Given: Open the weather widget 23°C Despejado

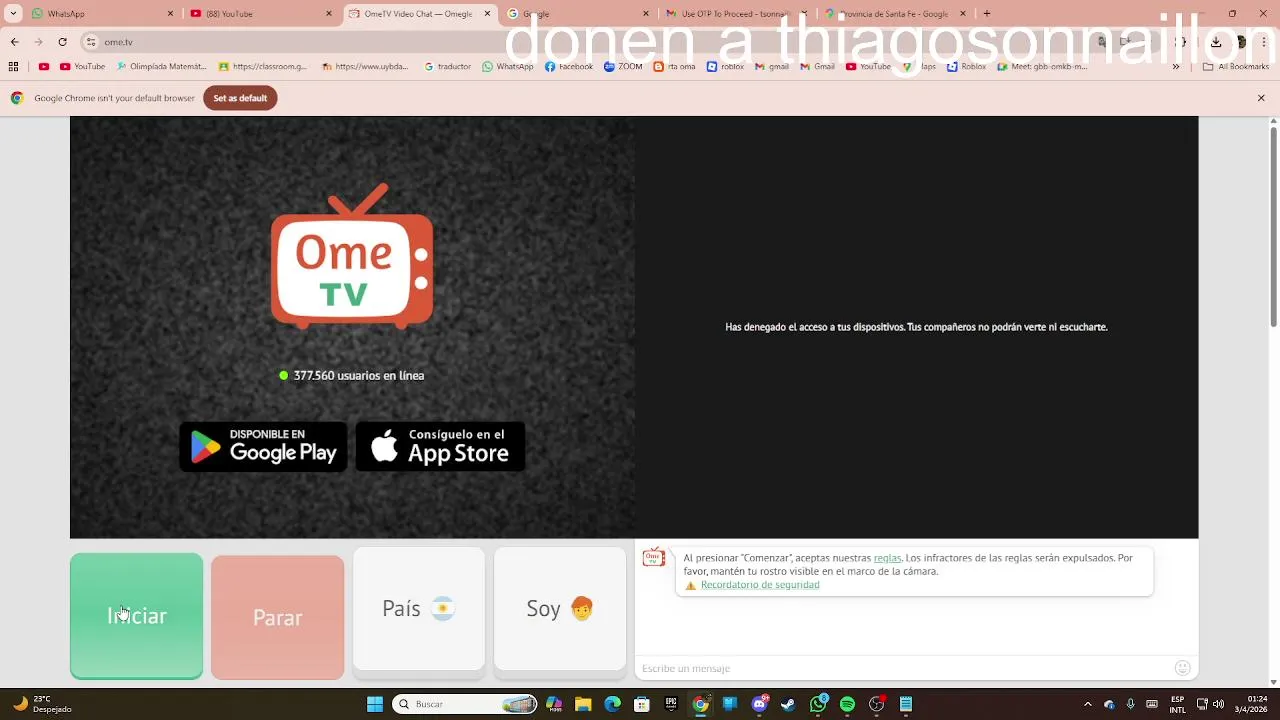Looking at the screenshot, I should [42, 704].
